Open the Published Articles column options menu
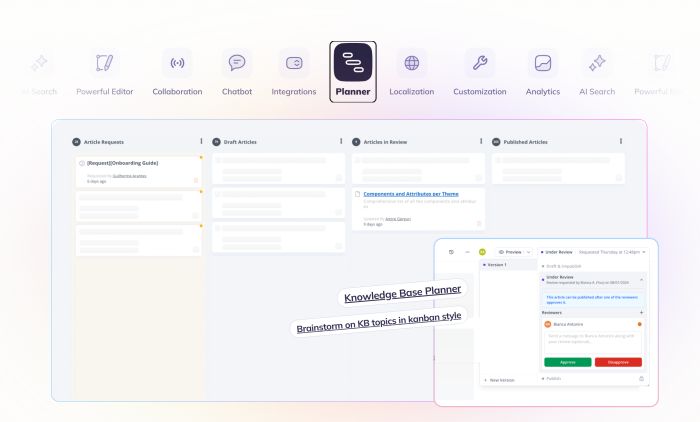 click(x=621, y=141)
